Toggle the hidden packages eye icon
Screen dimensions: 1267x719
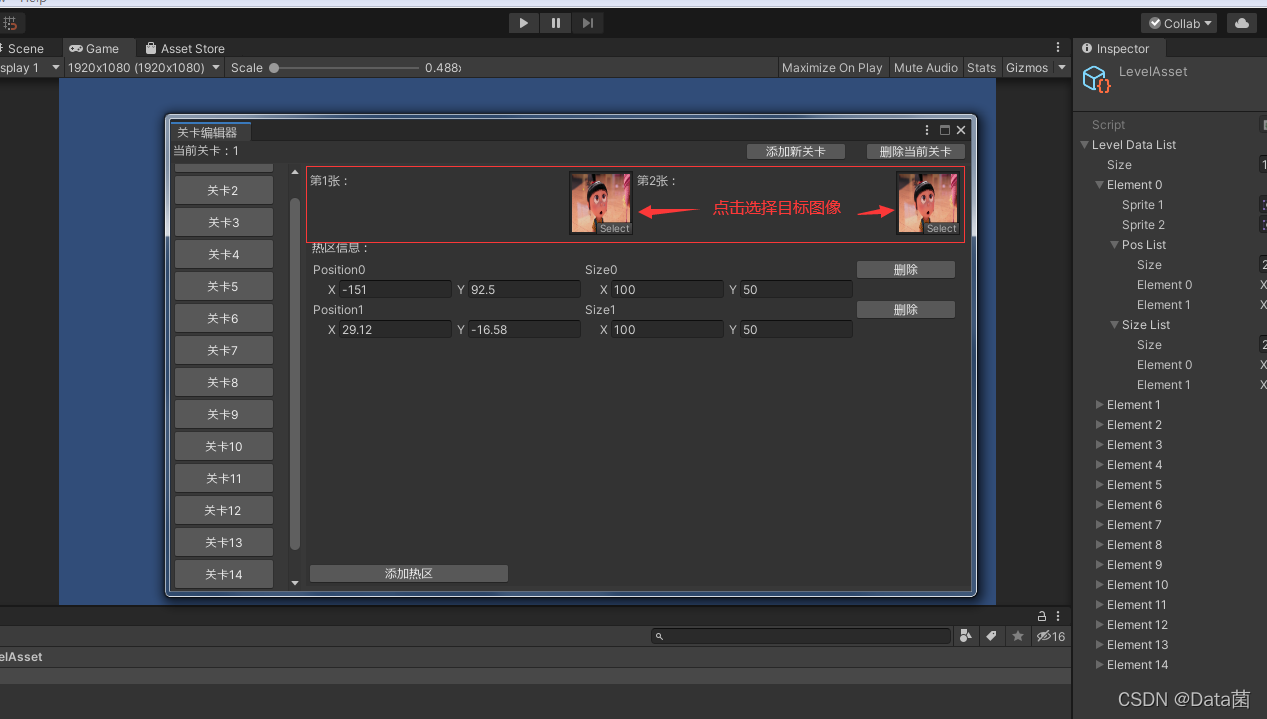coord(1051,636)
